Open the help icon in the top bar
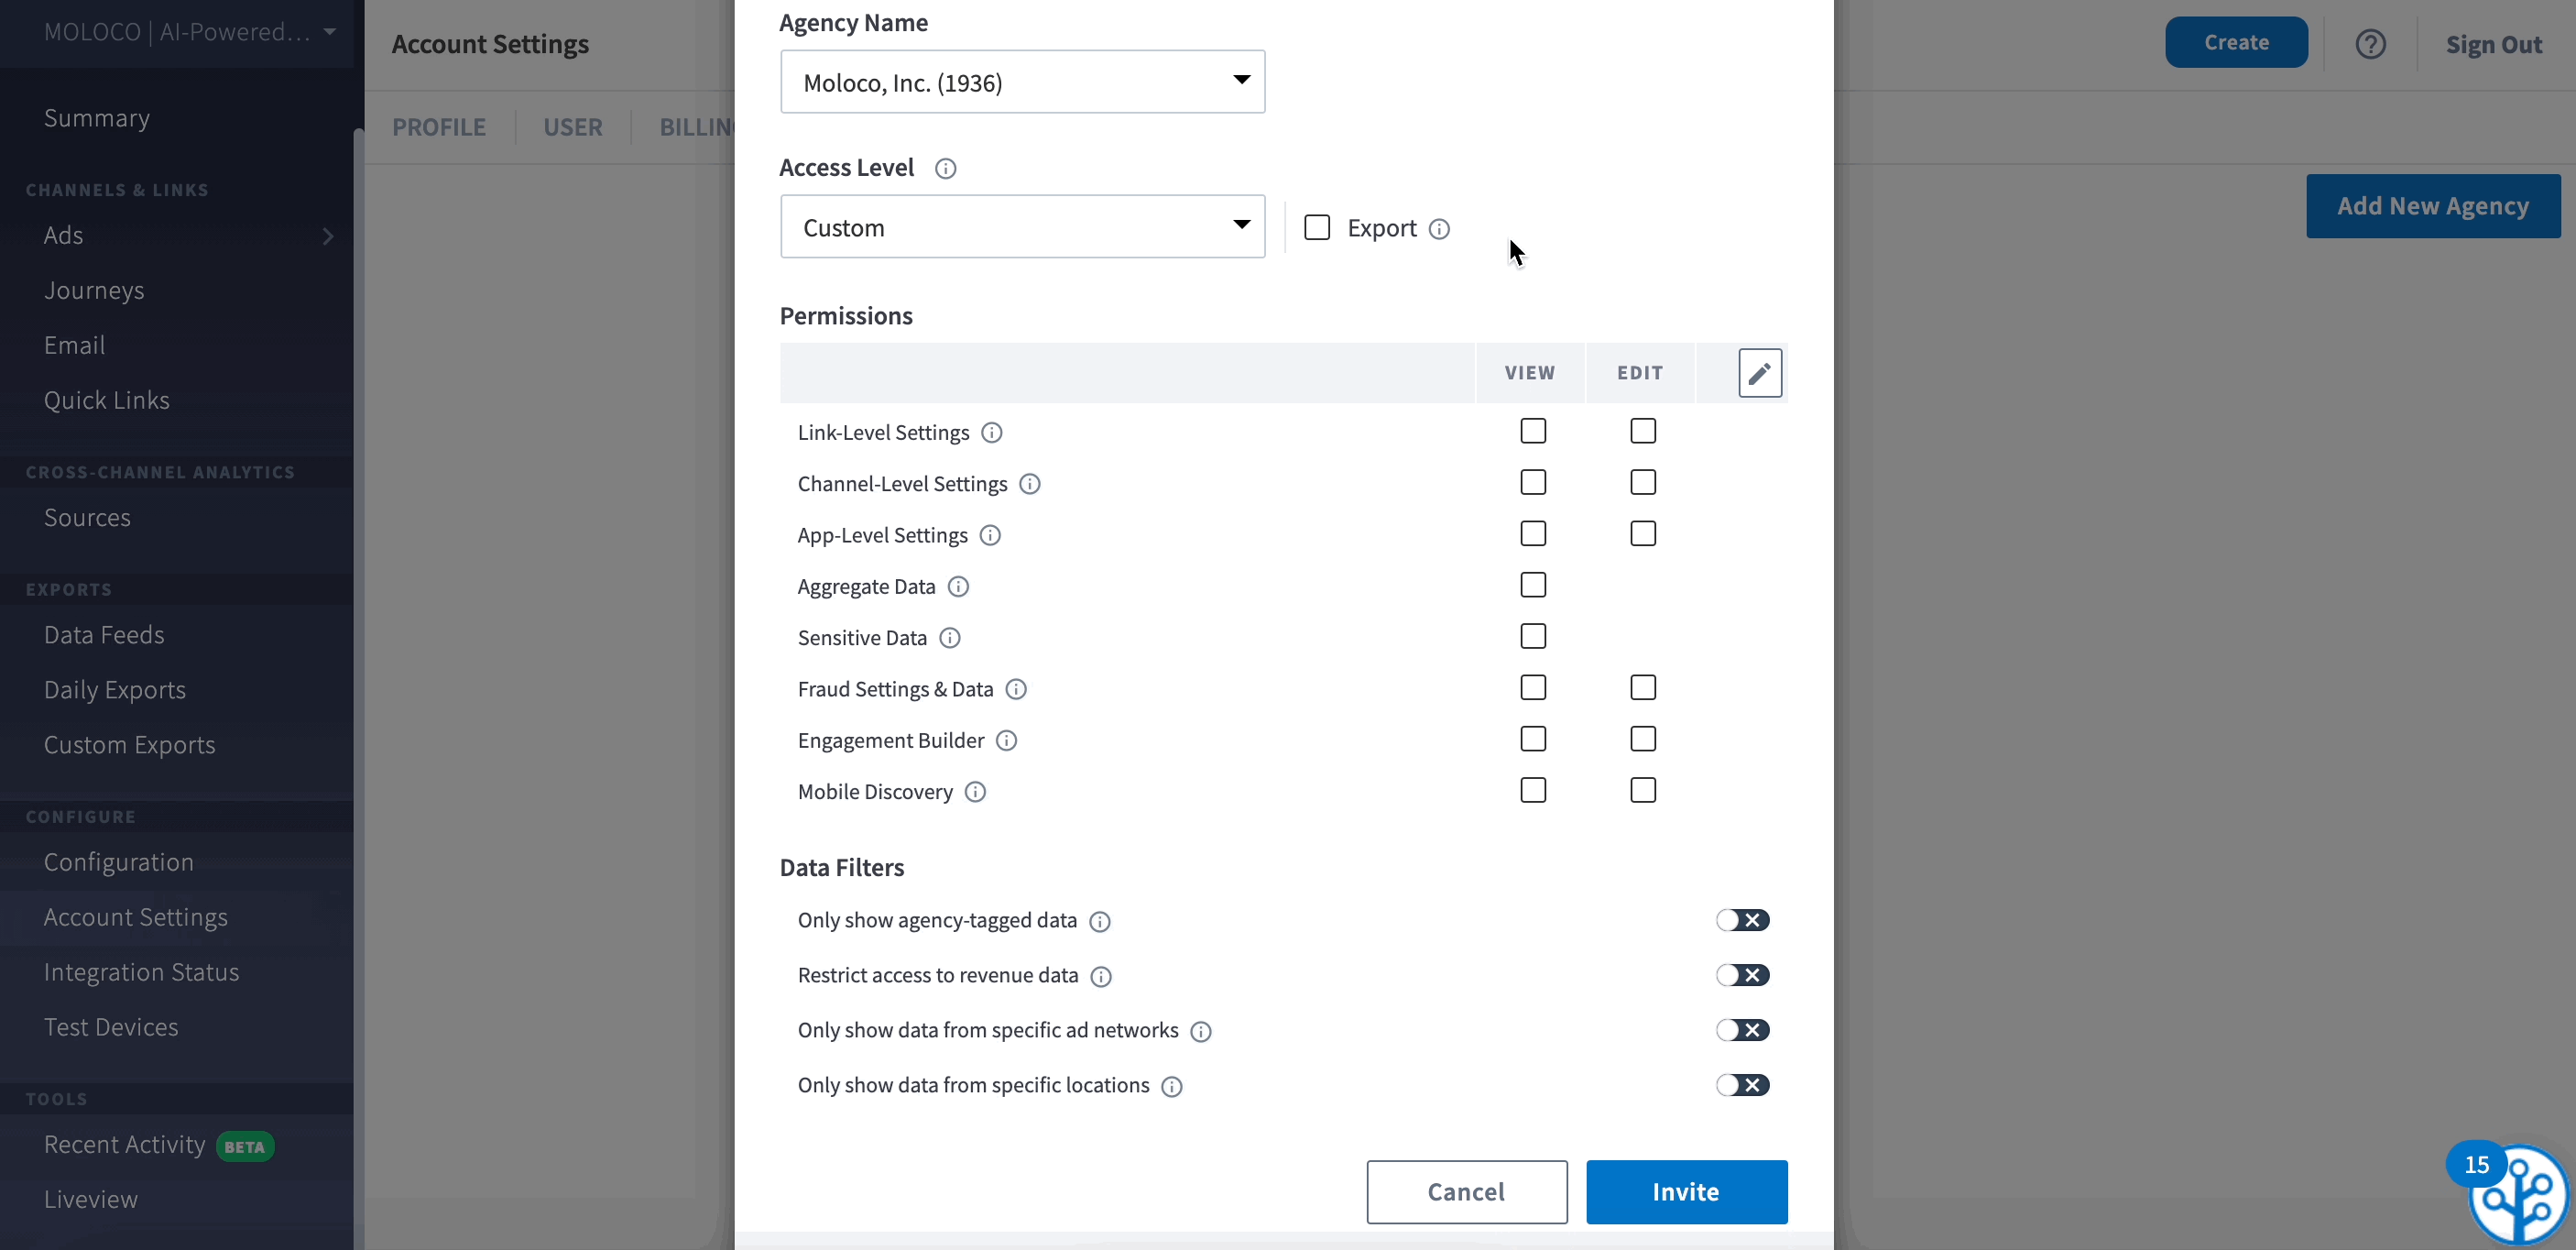2576x1250 pixels. [2372, 43]
